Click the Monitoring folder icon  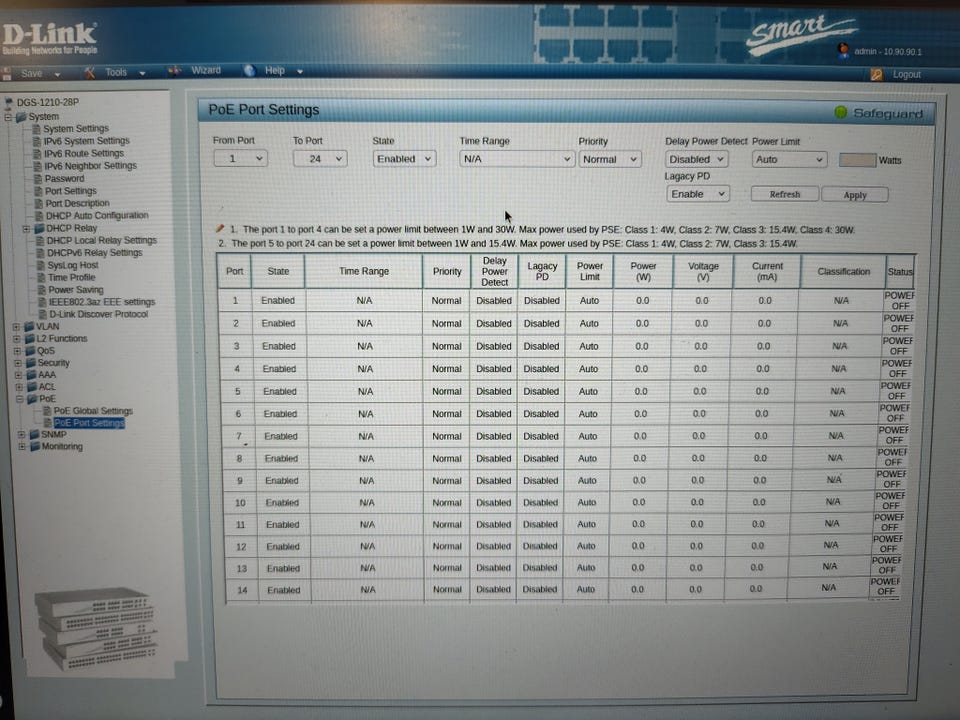[36, 446]
